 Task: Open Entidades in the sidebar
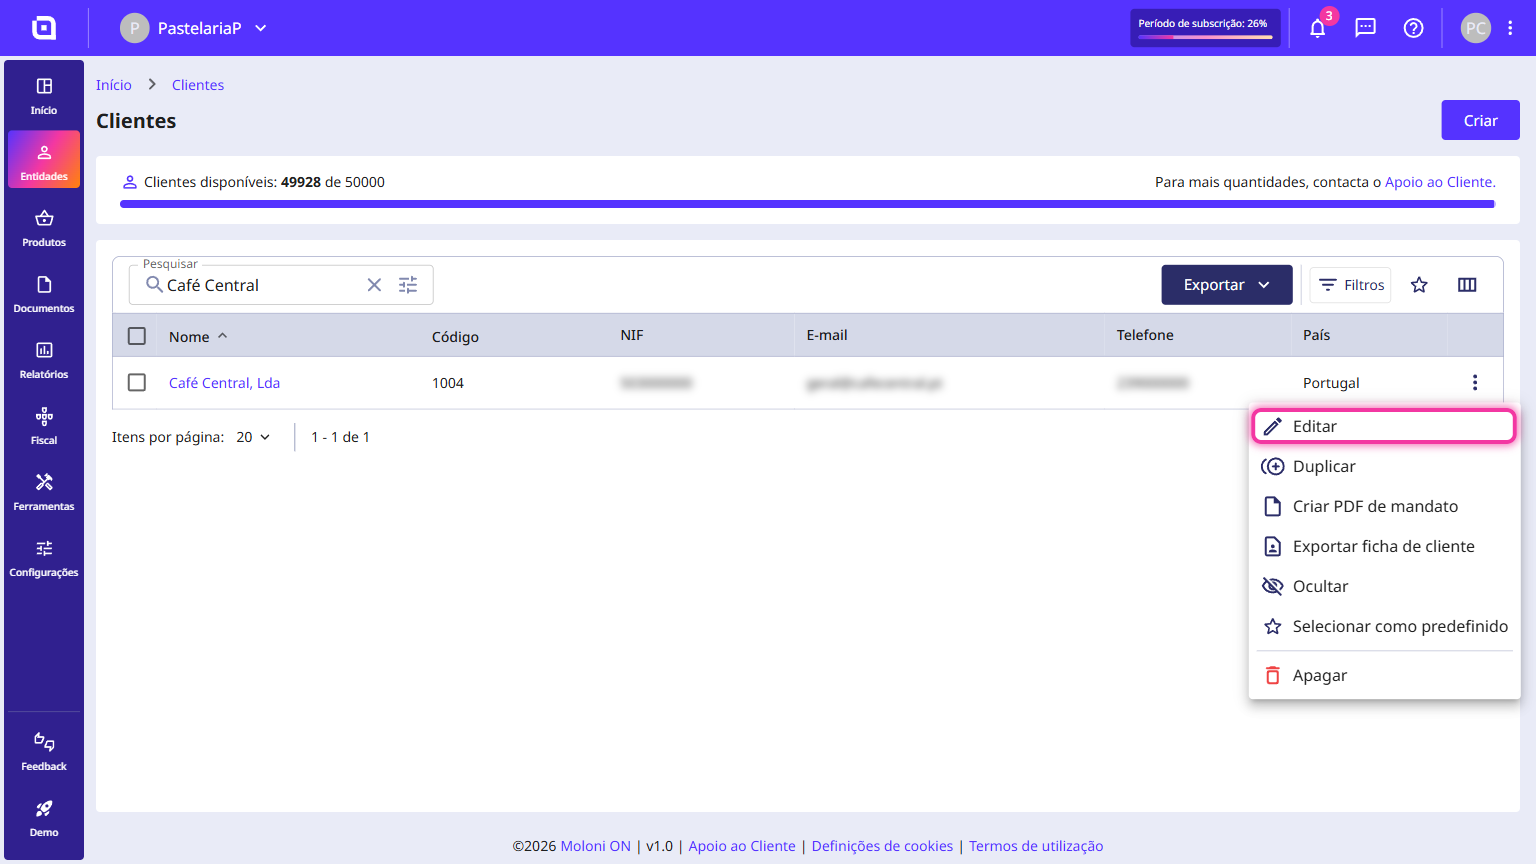point(44,160)
